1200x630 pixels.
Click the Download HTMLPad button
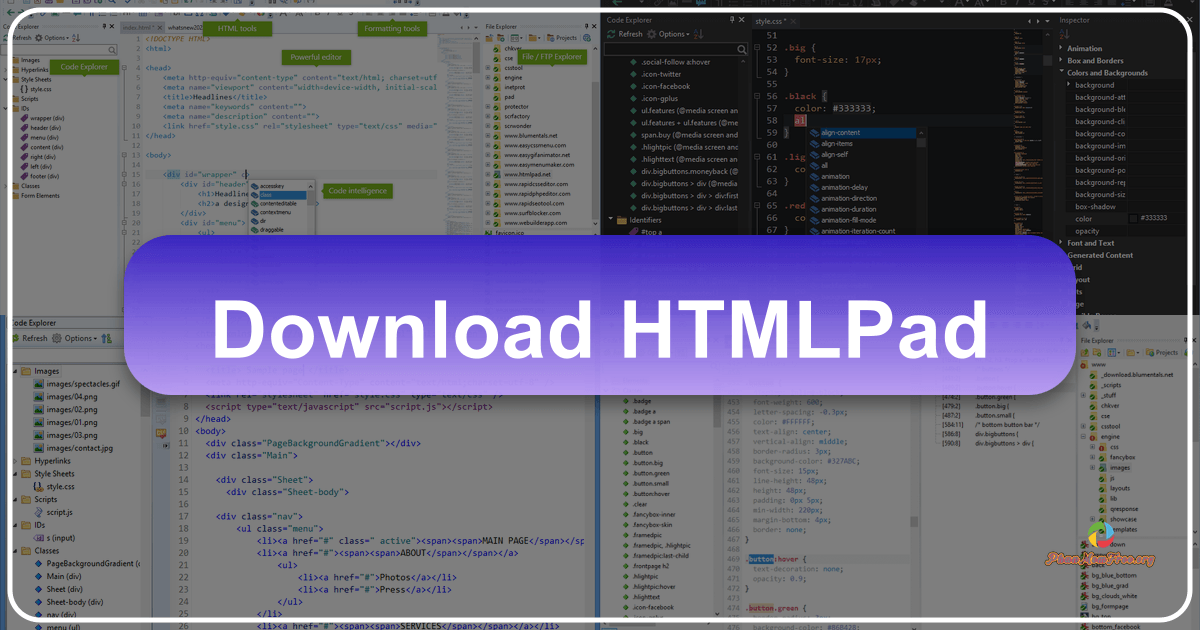600,330
